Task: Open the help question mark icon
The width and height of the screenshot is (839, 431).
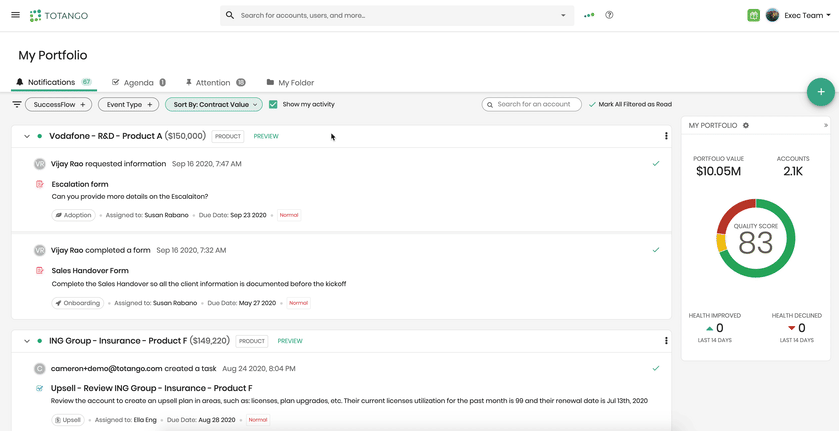Action: 609,15
